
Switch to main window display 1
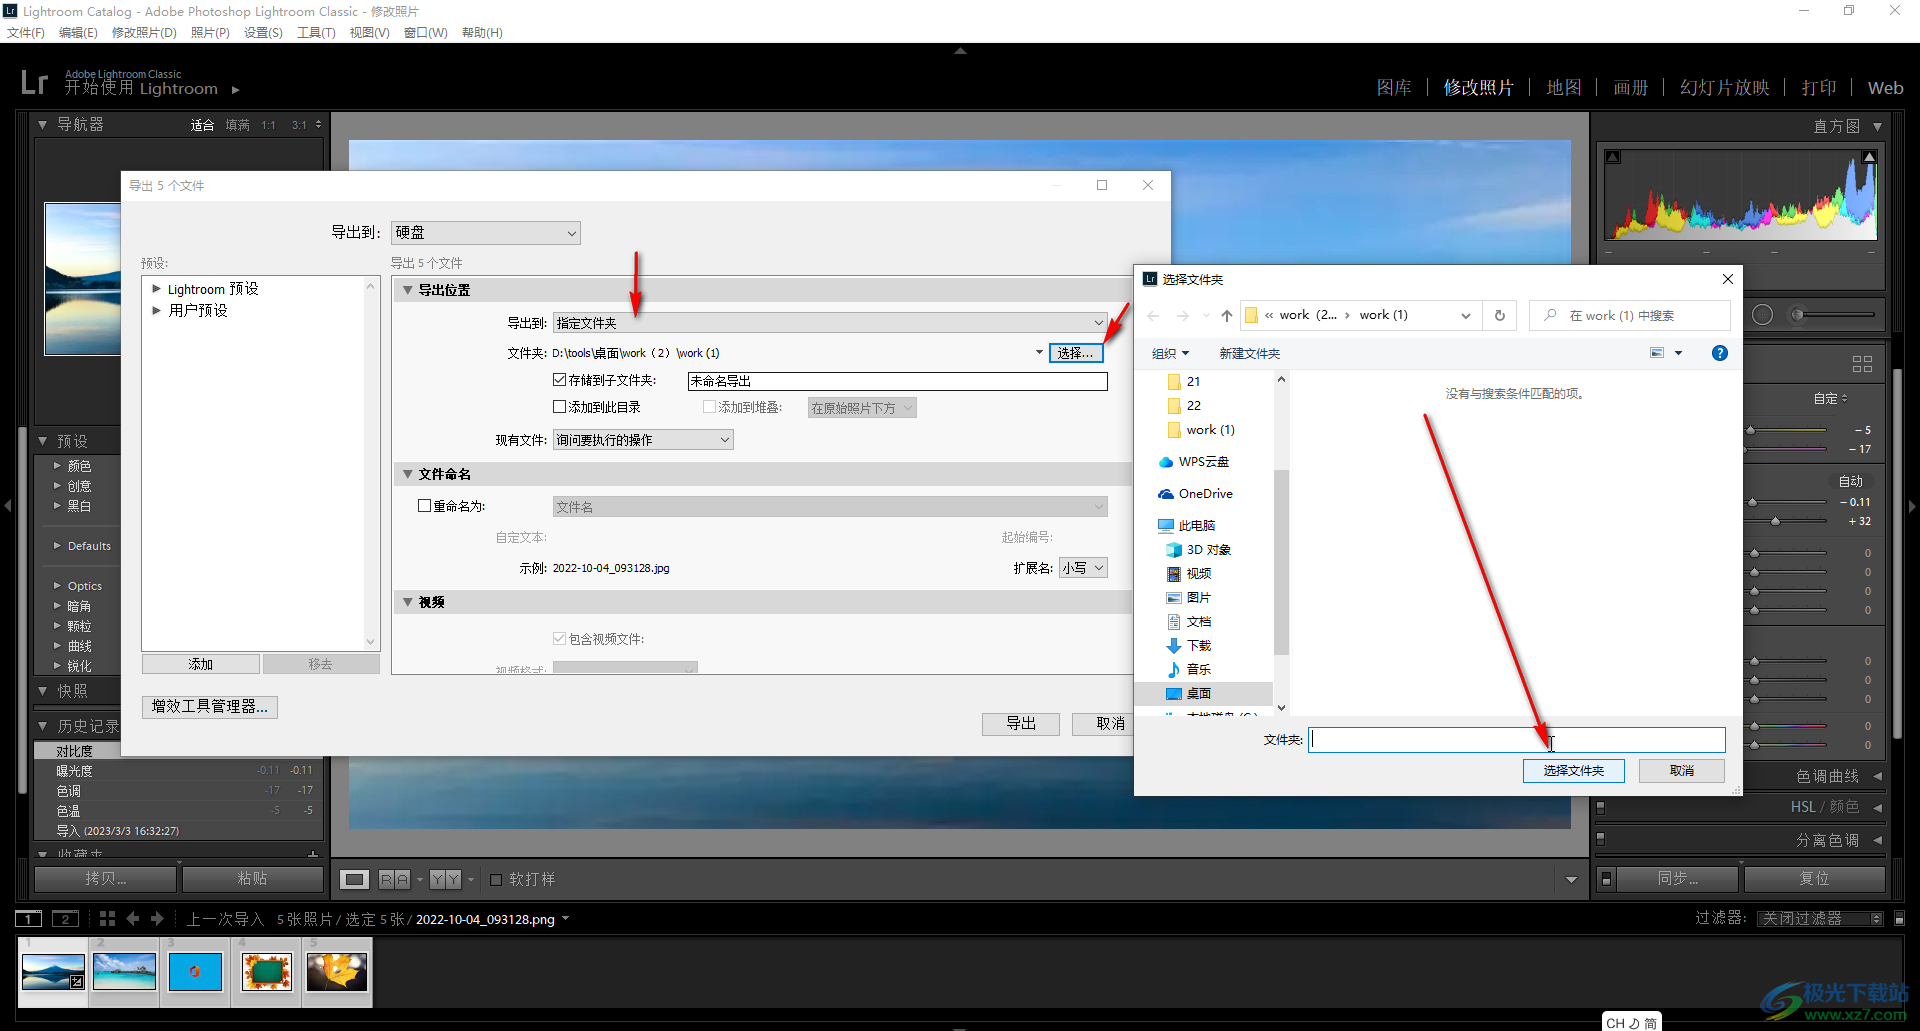pyautogui.click(x=28, y=919)
